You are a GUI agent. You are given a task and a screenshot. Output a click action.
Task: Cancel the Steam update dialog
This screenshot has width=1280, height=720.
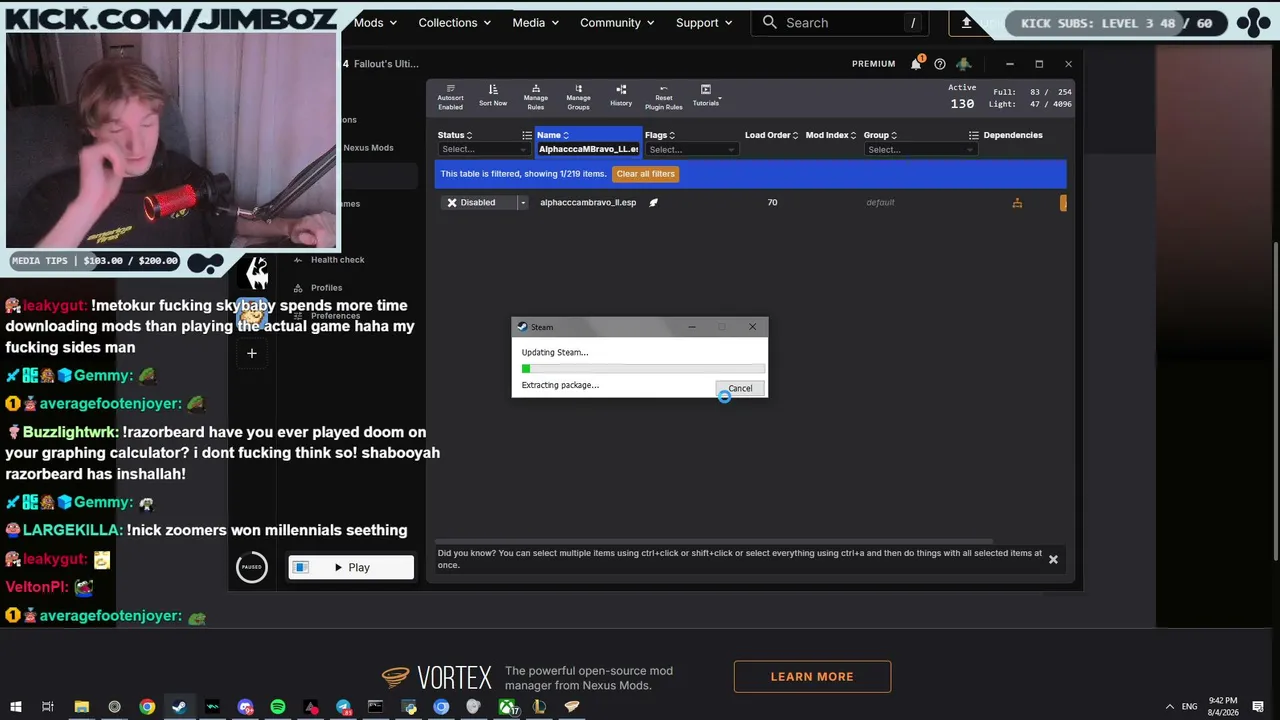click(740, 388)
